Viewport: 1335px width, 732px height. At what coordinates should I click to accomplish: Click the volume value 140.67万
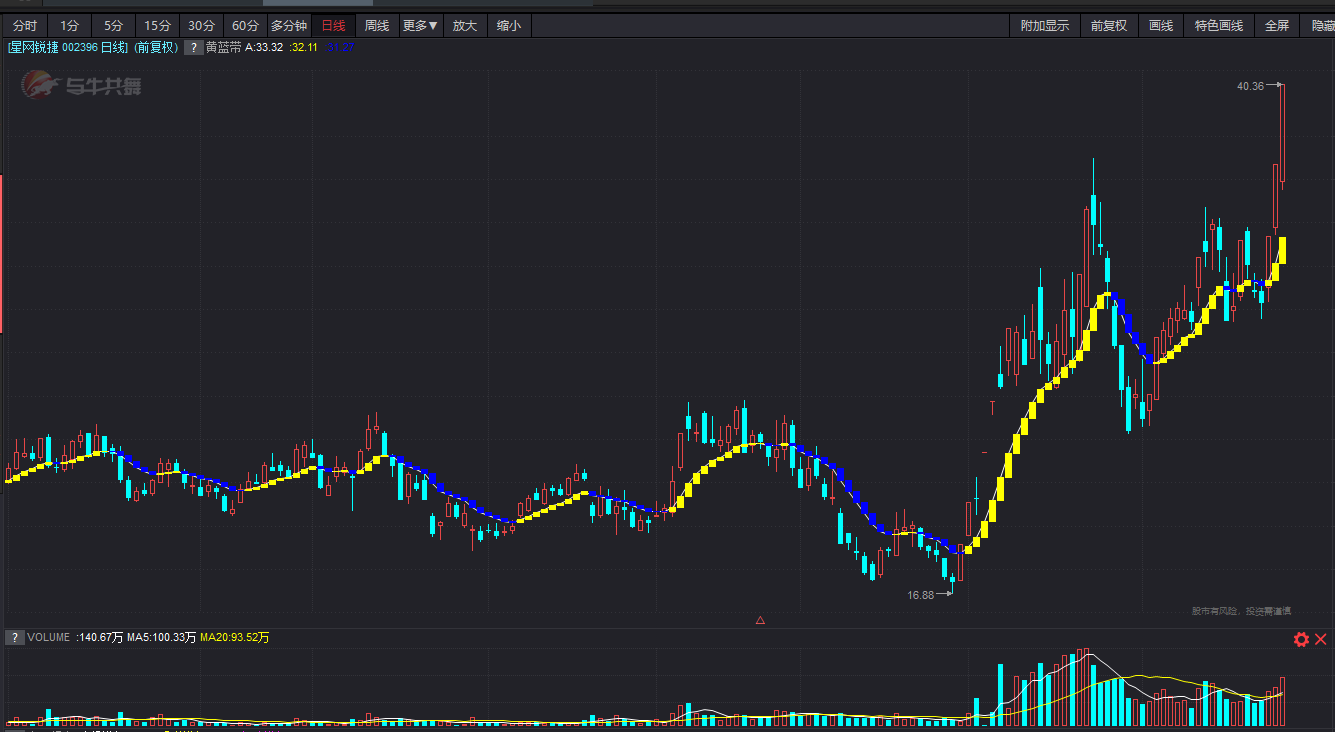(100, 637)
